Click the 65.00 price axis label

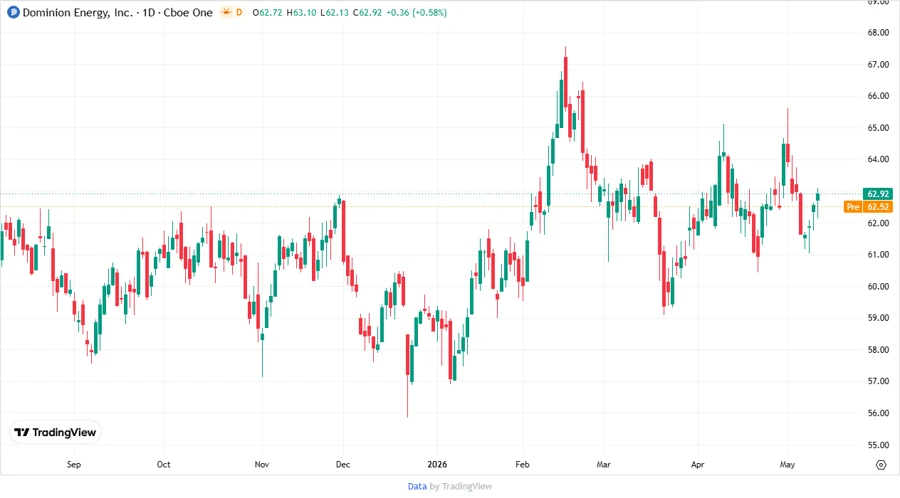pyautogui.click(x=878, y=128)
